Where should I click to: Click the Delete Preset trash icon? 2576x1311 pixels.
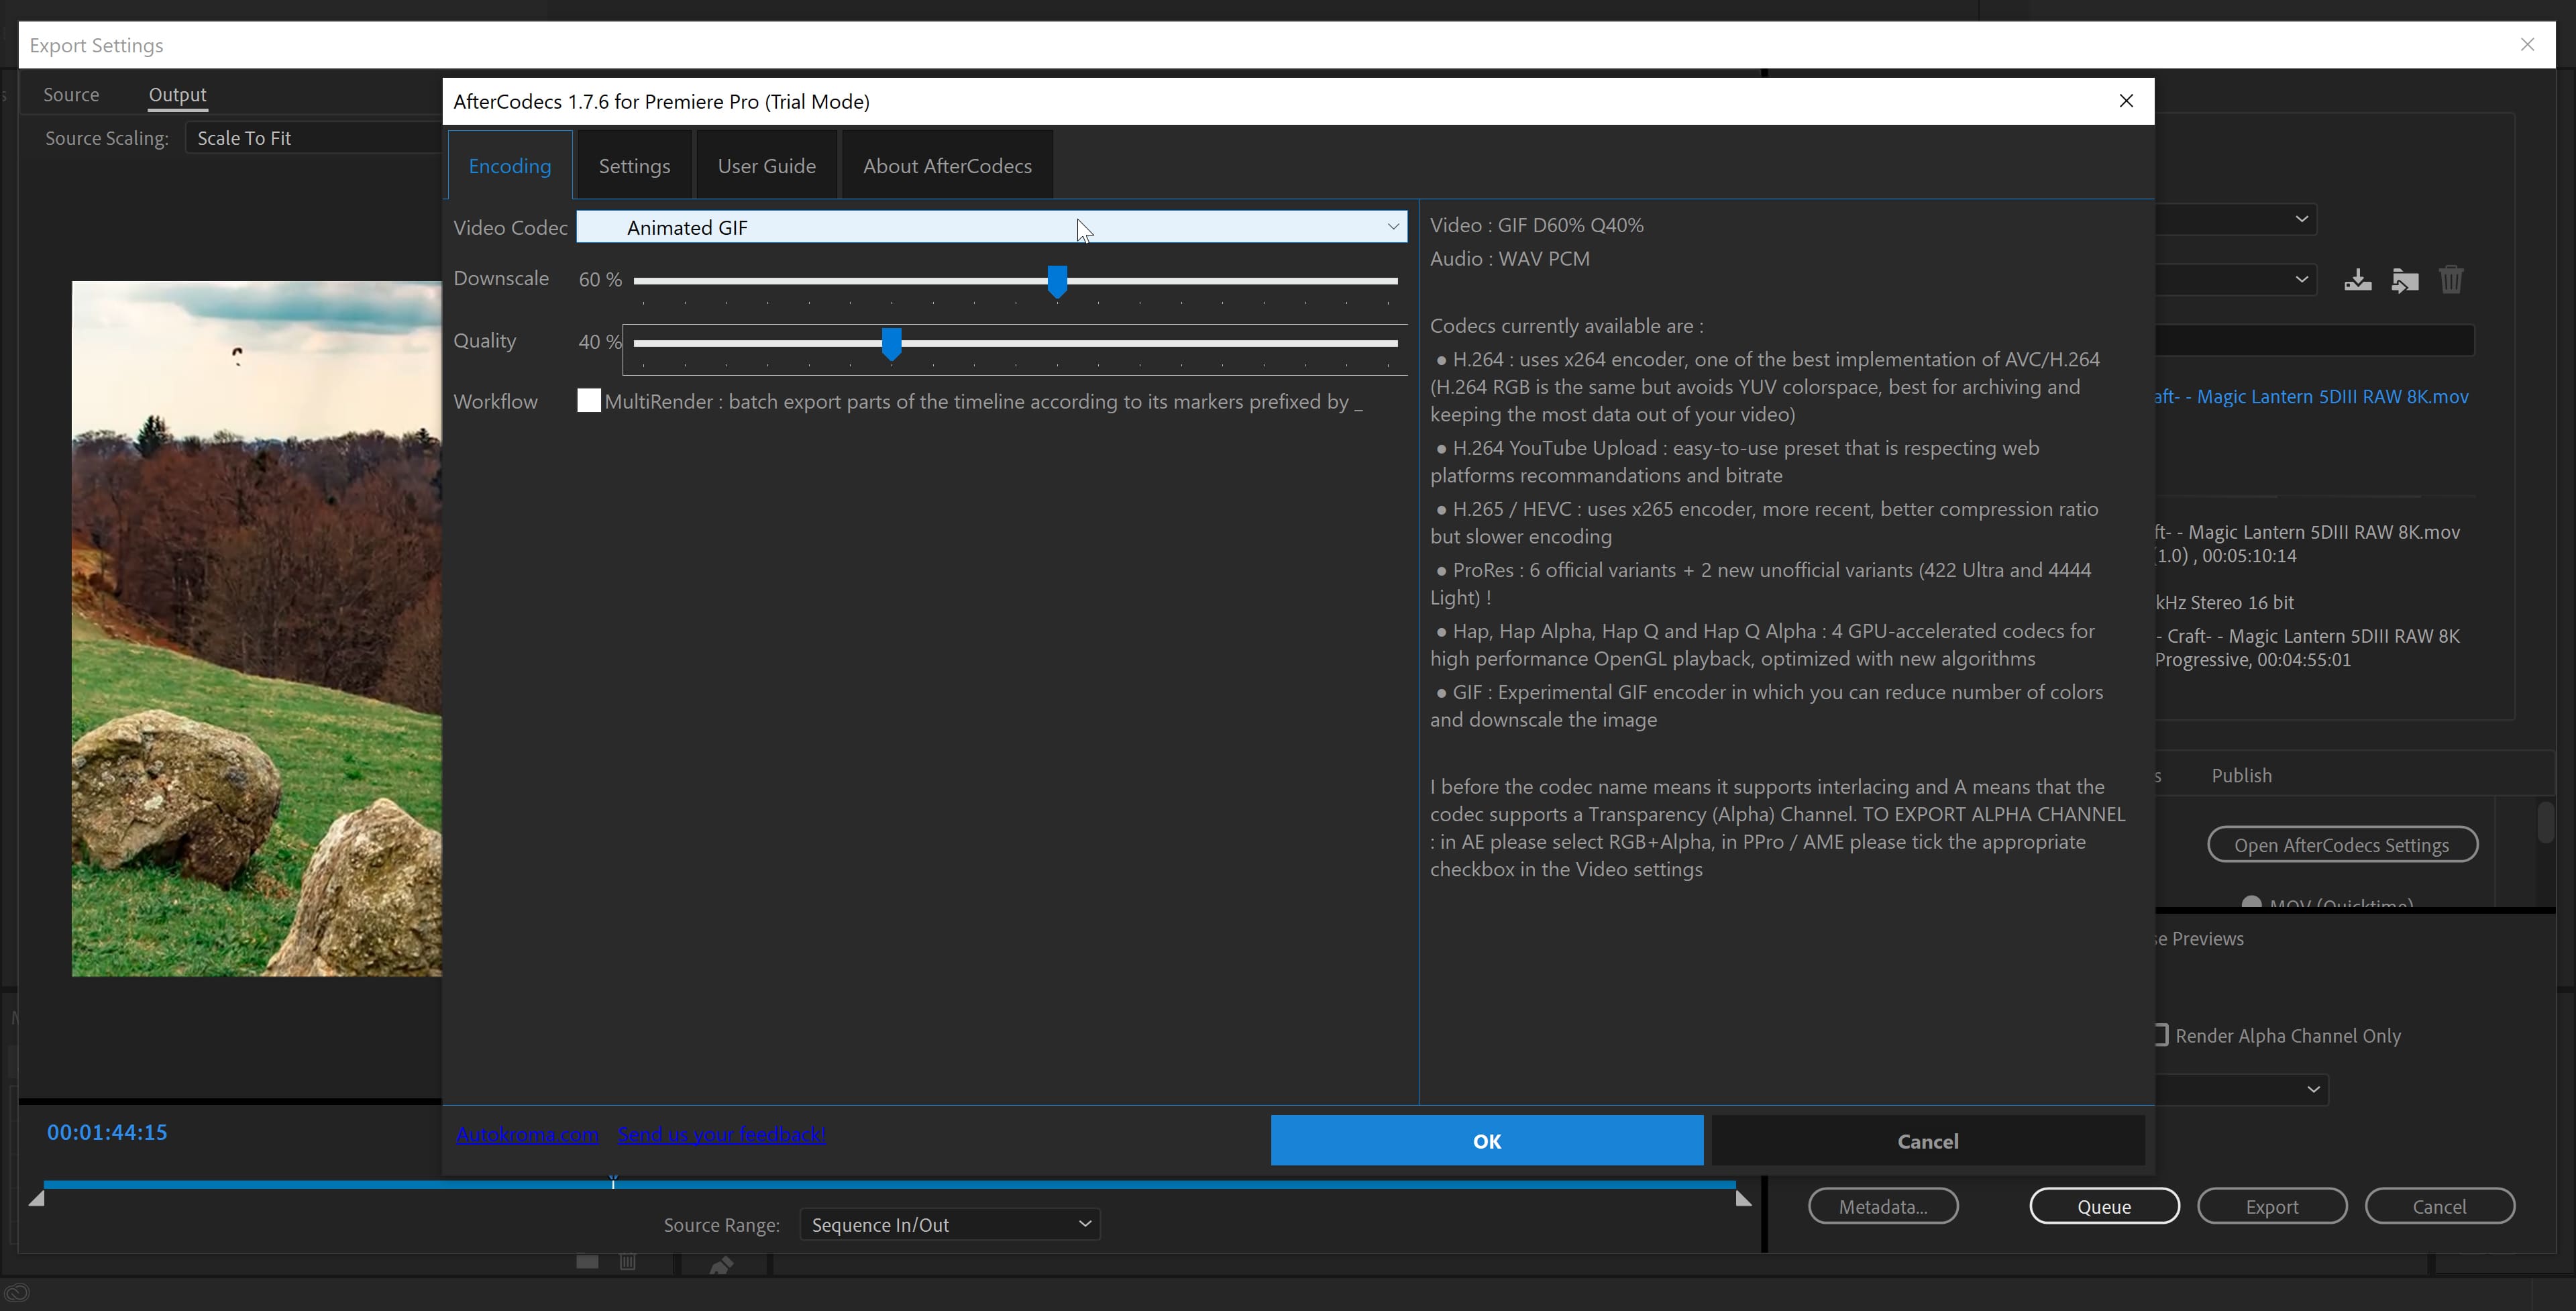pos(2450,280)
